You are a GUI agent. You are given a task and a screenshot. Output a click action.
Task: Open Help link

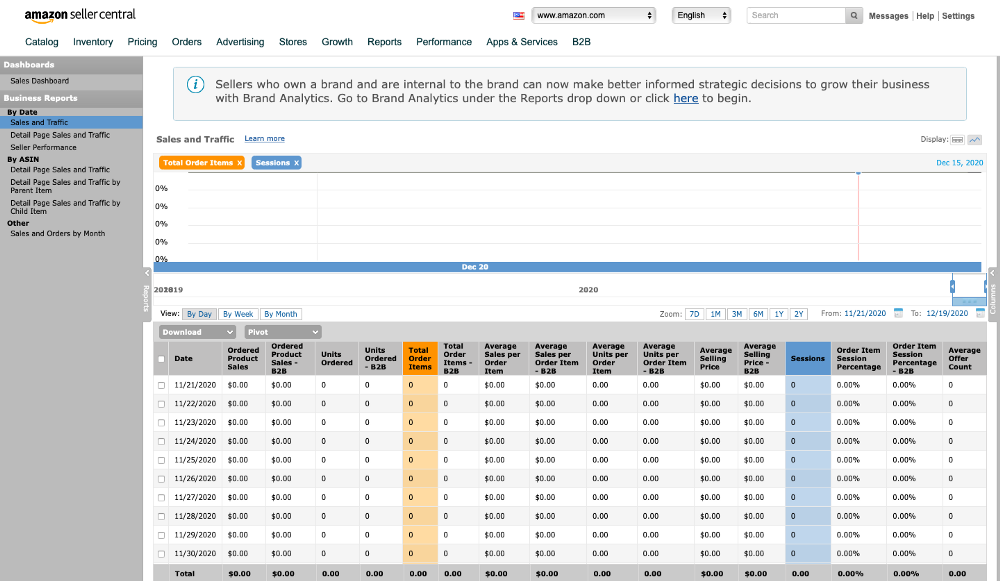[925, 16]
